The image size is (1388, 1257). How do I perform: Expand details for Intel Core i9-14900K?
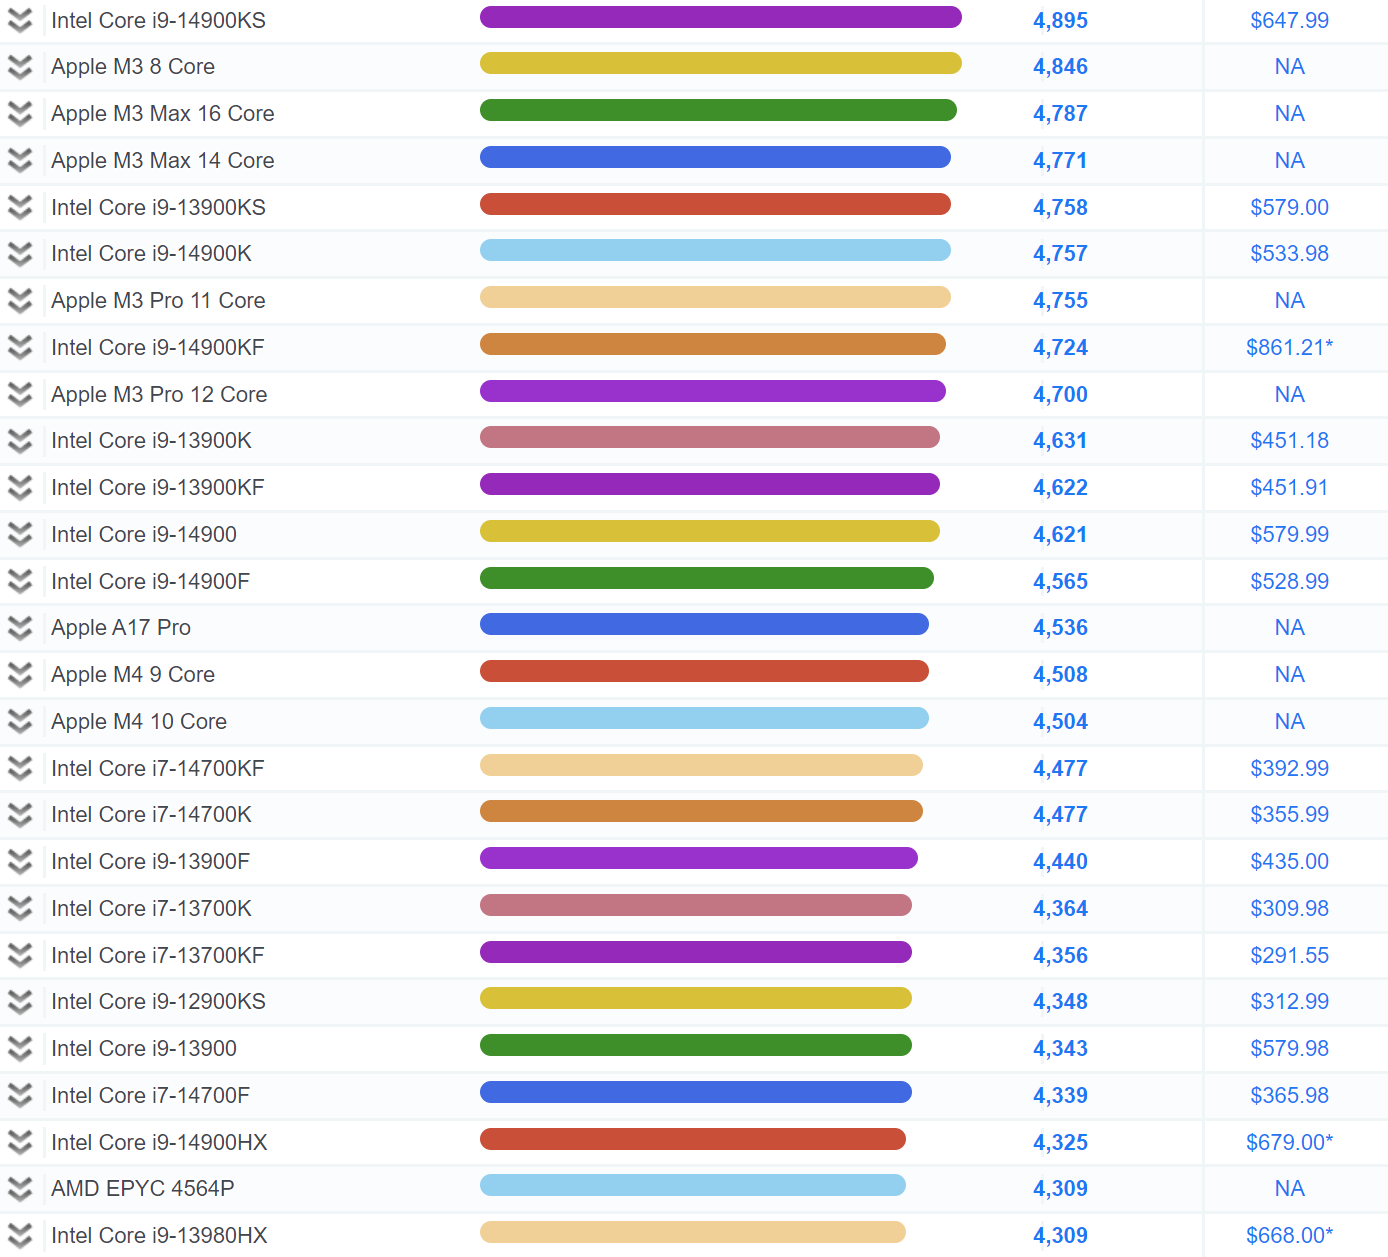[x=20, y=254]
